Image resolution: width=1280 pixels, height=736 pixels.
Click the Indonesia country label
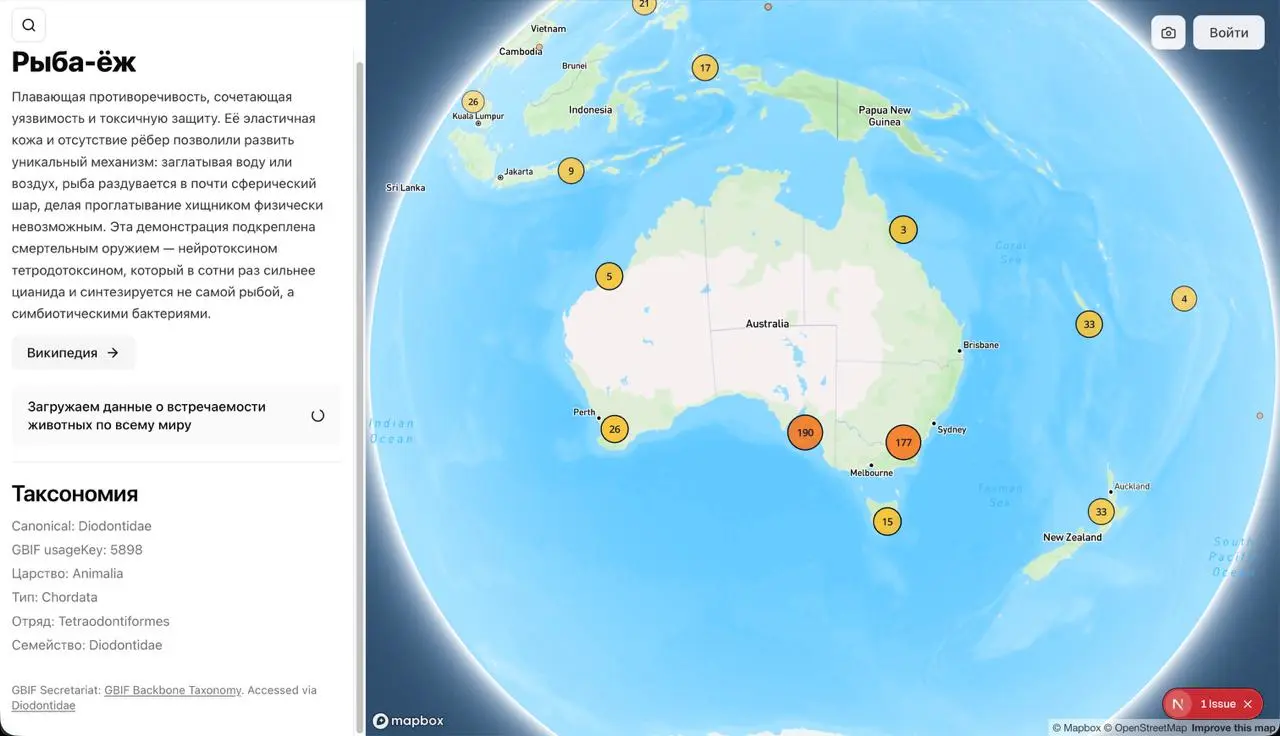coord(590,110)
